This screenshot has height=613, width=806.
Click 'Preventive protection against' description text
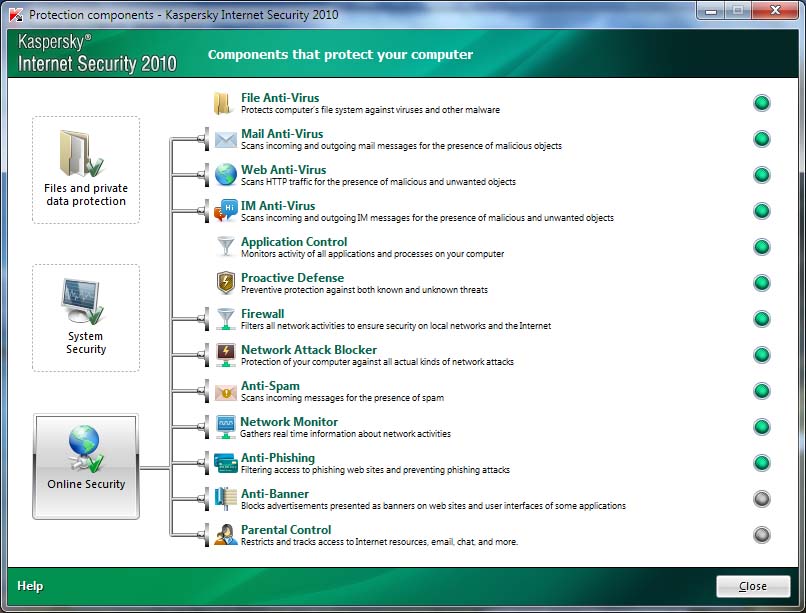pos(364,290)
